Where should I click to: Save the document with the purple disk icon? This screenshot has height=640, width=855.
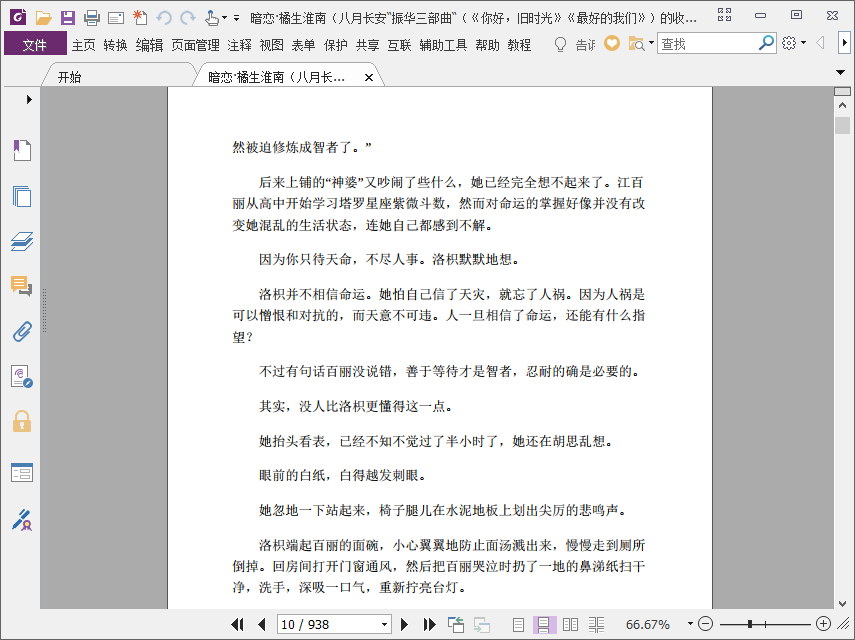(68, 18)
